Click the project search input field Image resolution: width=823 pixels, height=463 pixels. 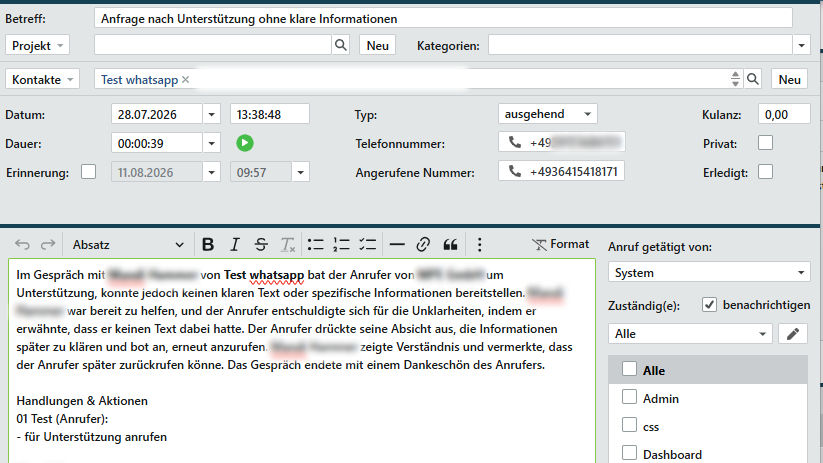[x=213, y=45]
